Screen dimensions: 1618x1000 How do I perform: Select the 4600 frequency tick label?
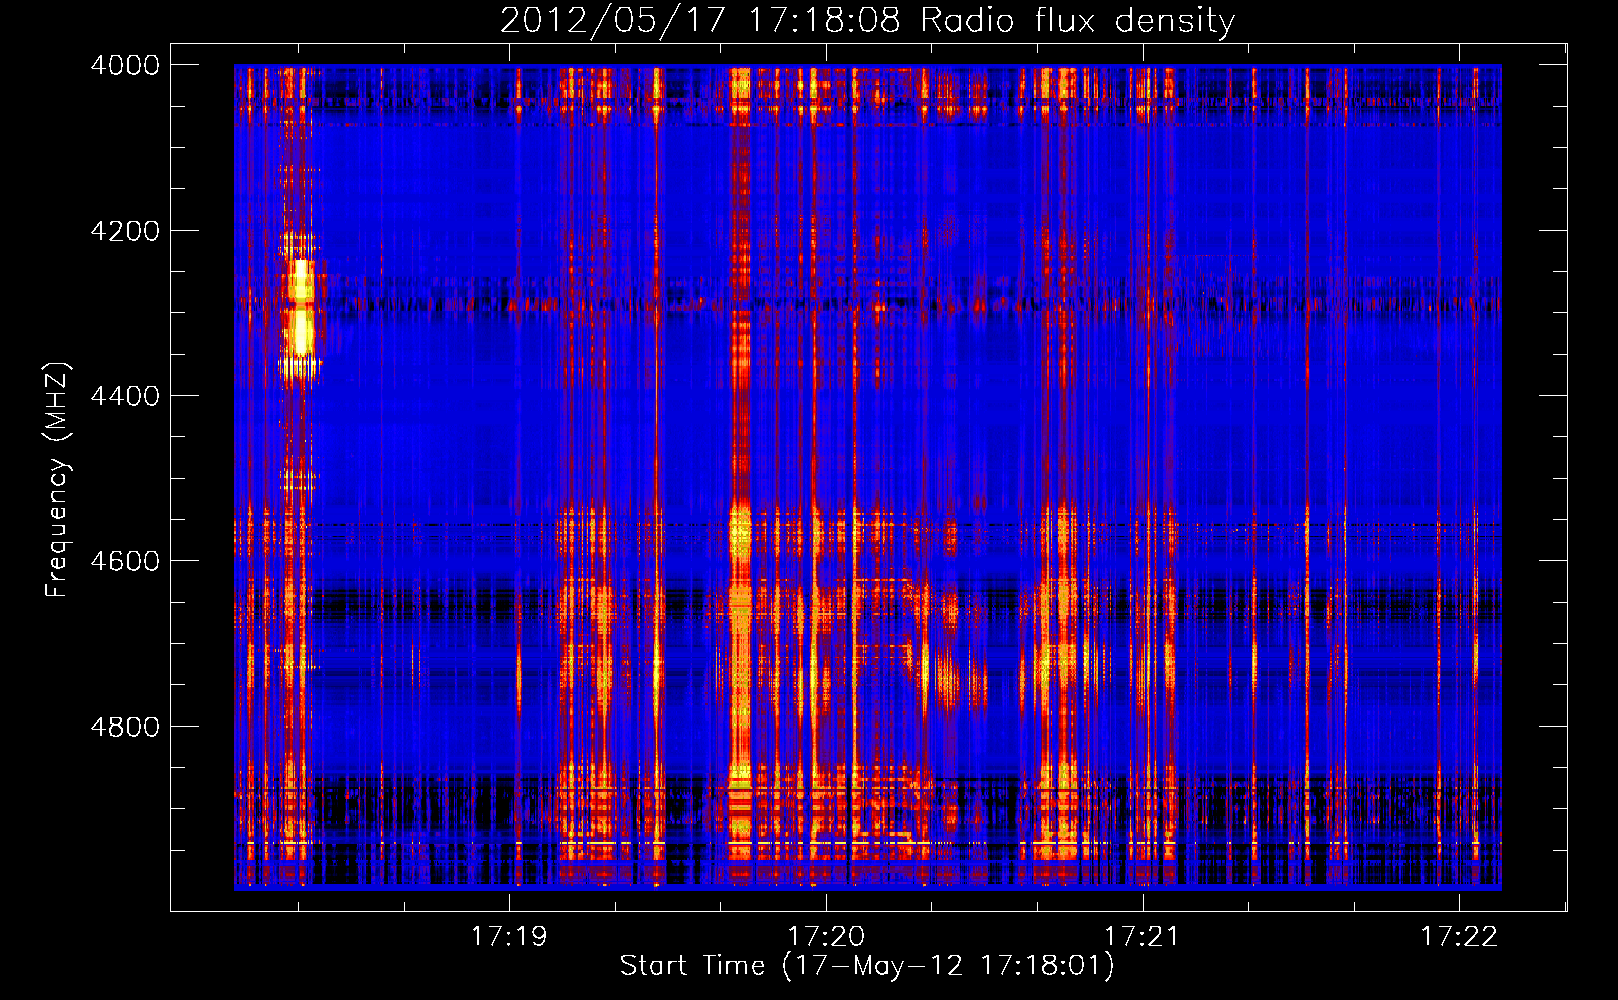tap(125, 561)
